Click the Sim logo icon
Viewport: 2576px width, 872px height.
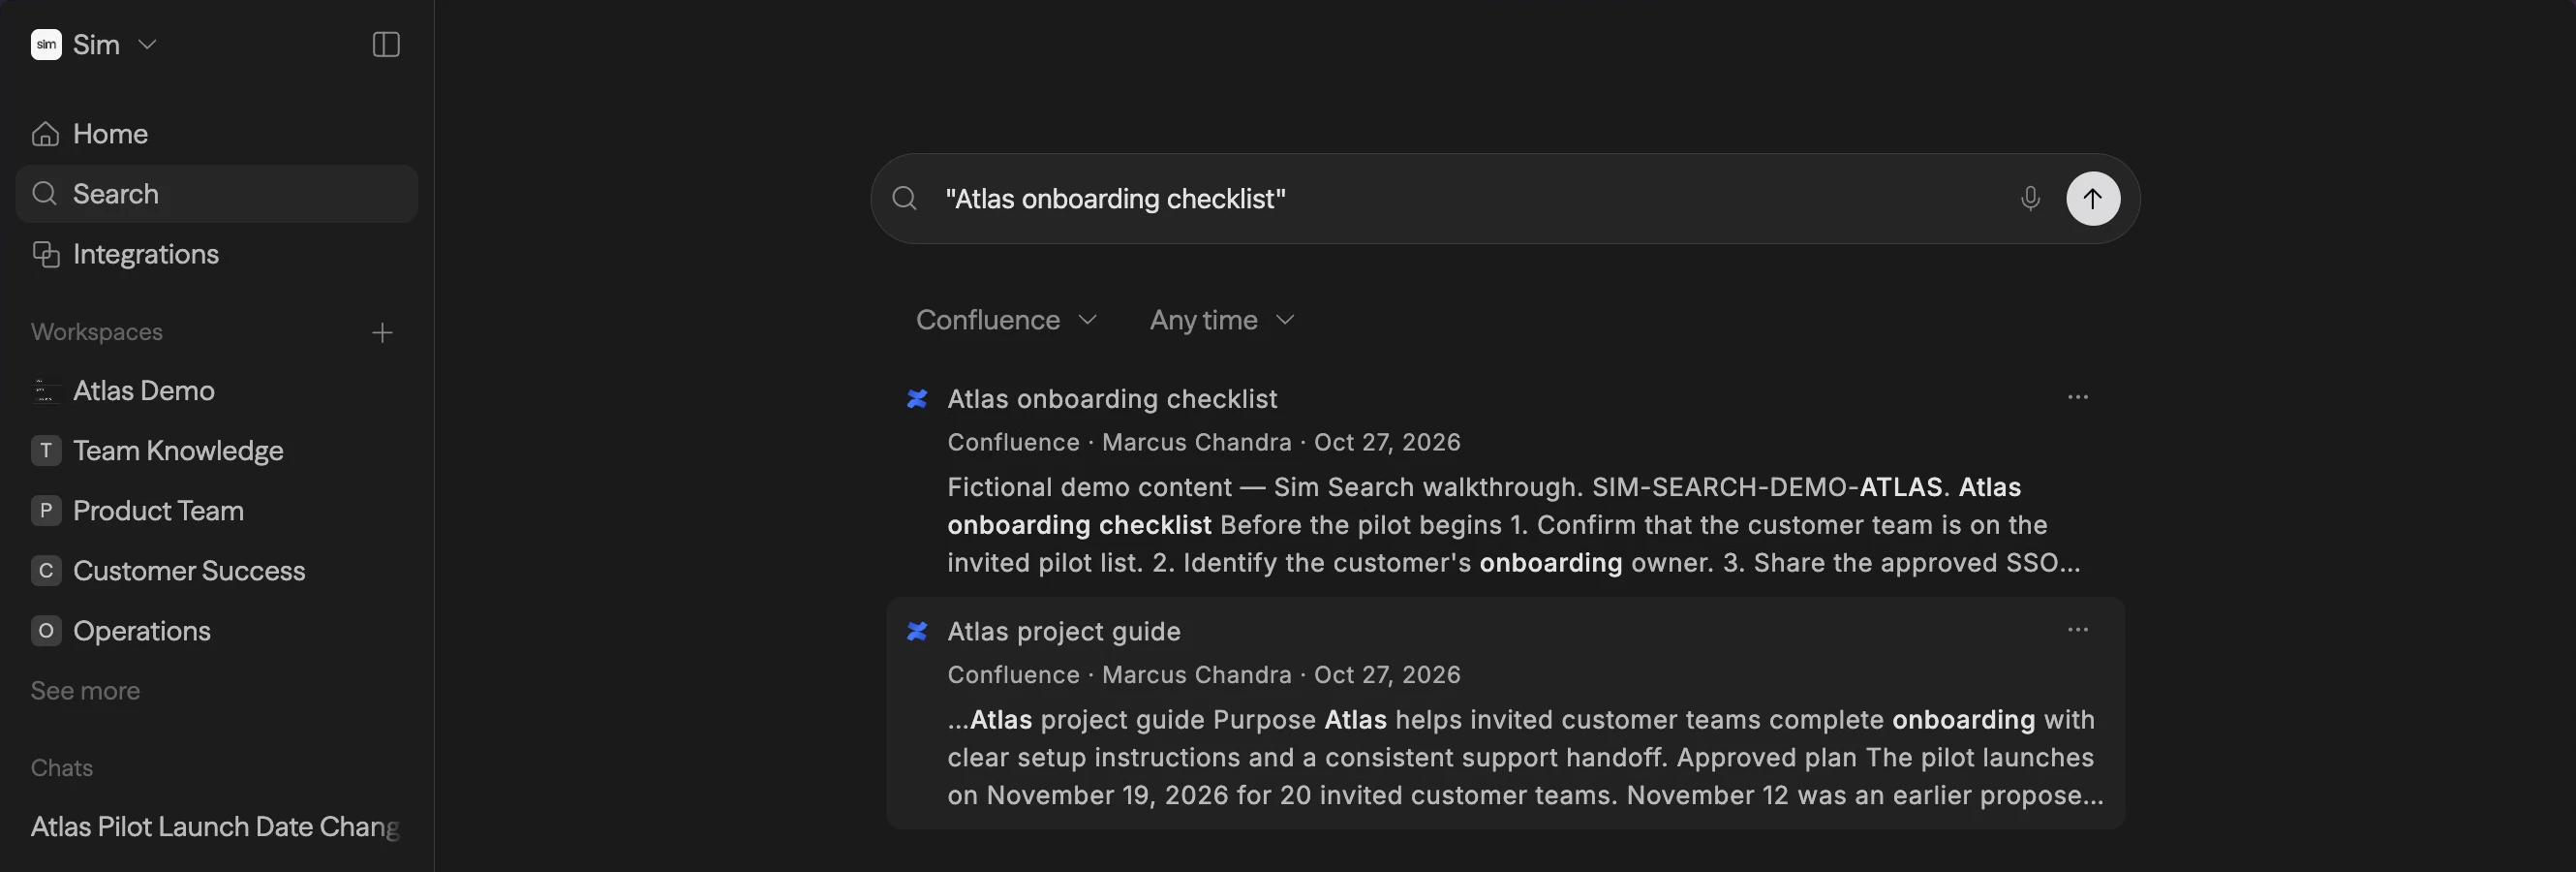(x=46, y=45)
